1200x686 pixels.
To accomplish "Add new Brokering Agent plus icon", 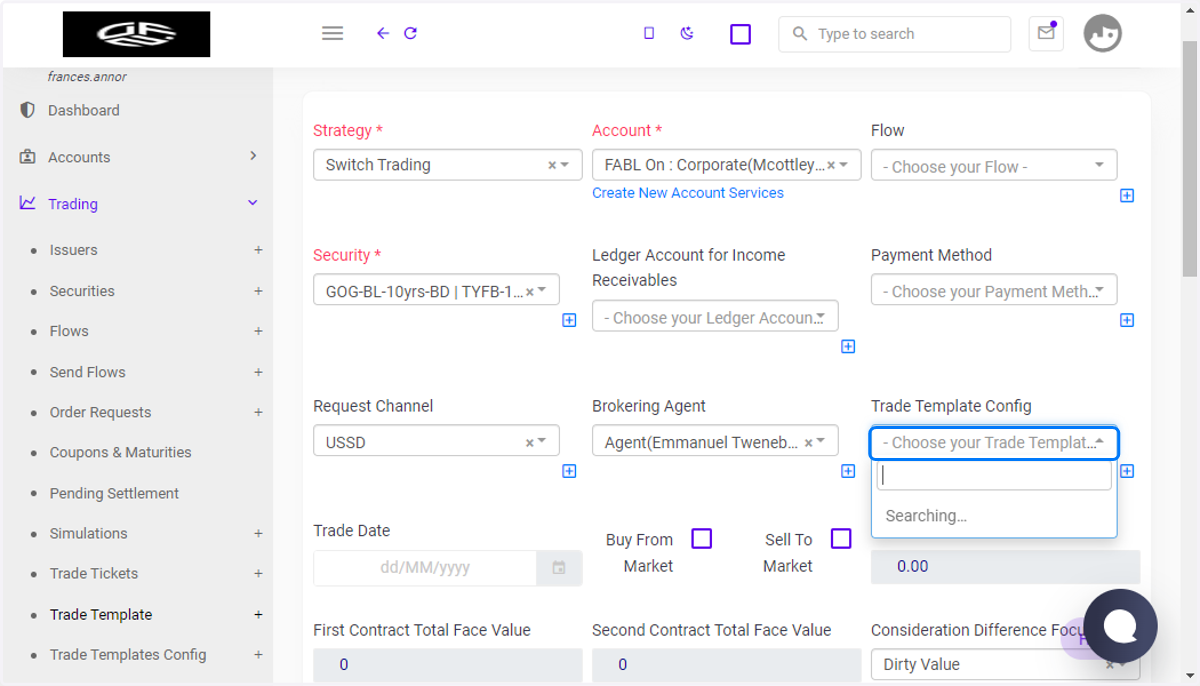I will pos(848,471).
